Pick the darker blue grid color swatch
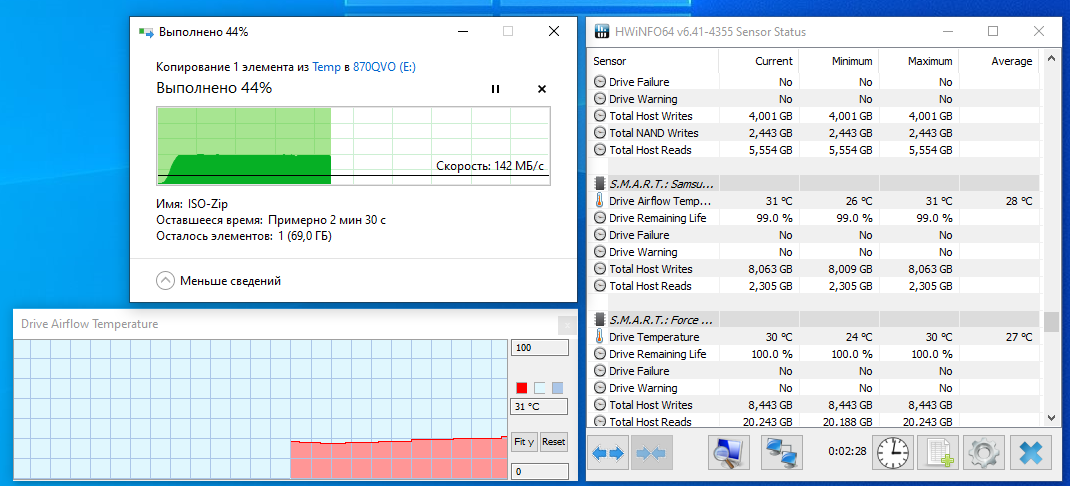 pos(558,388)
